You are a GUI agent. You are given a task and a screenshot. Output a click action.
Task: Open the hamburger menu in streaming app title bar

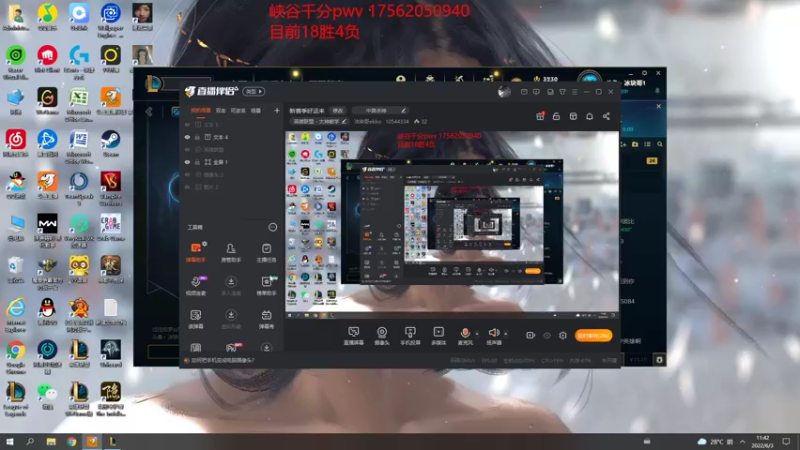(x=574, y=92)
